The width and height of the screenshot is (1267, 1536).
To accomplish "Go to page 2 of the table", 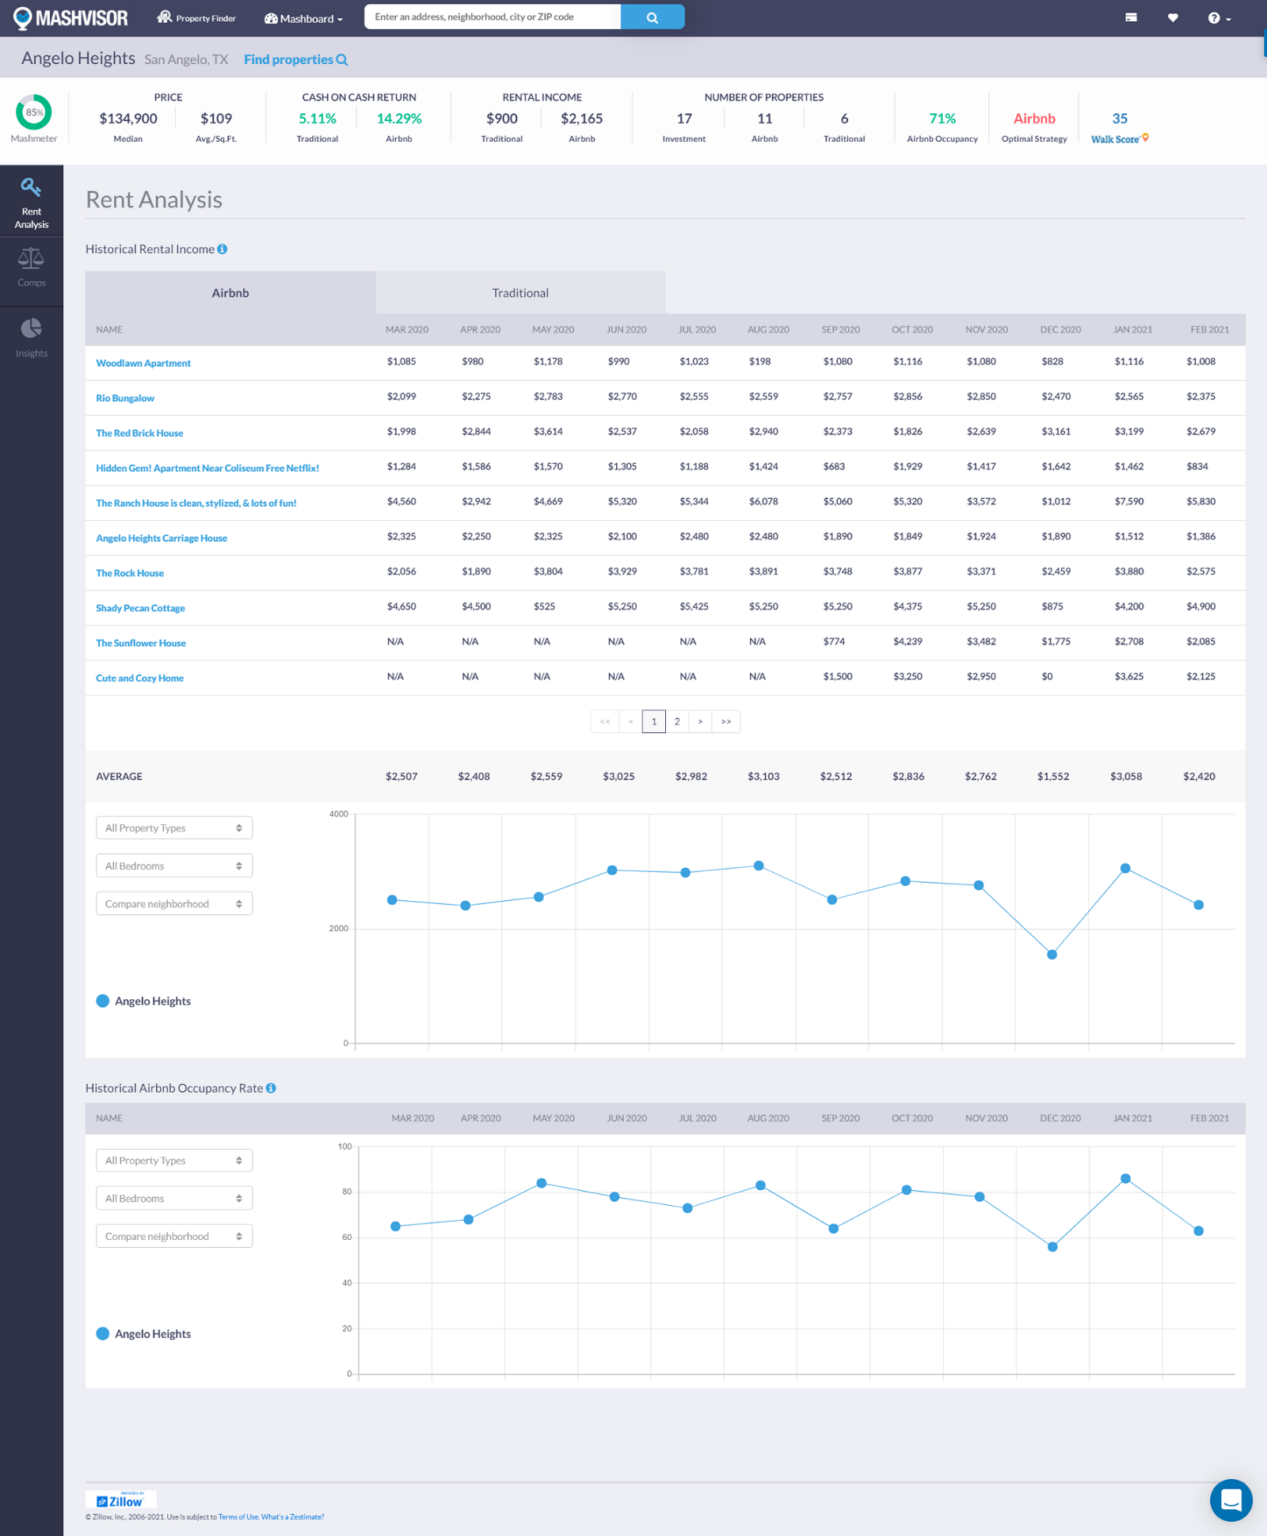I will tap(677, 721).
